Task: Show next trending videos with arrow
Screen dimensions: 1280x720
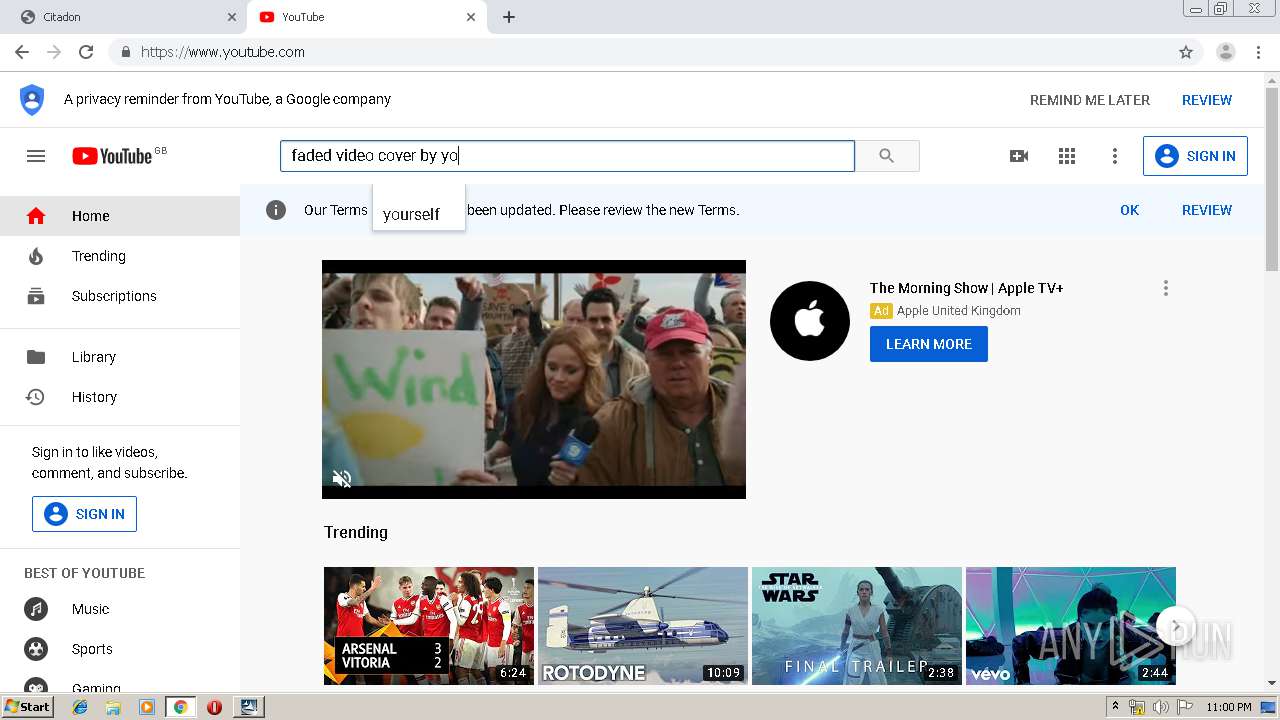Action: pyautogui.click(x=1176, y=627)
